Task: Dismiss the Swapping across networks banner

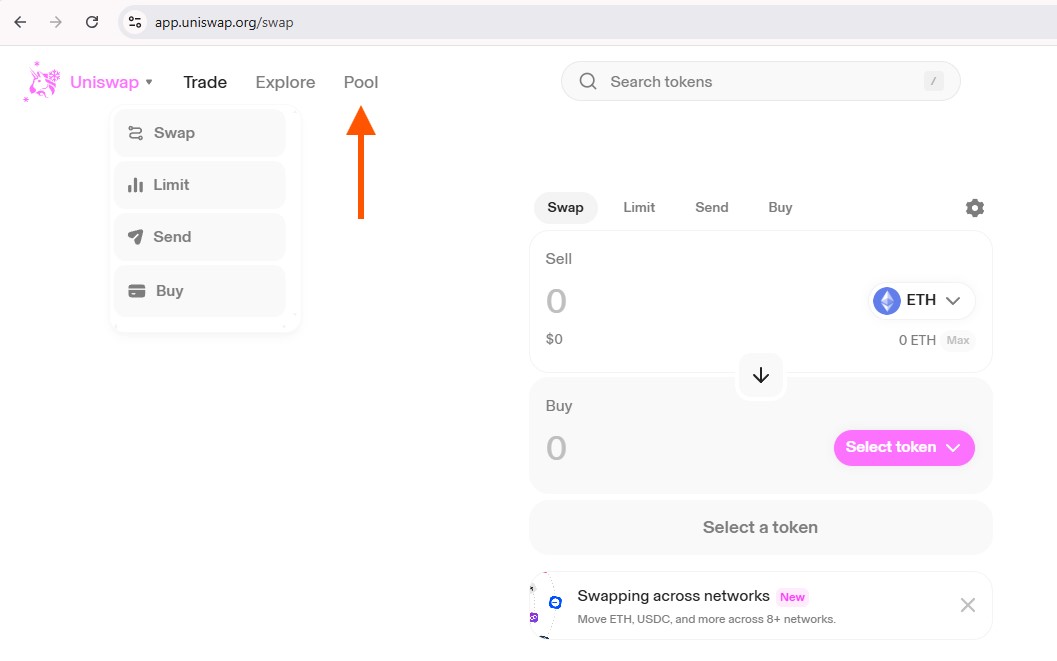Action: [x=967, y=605]
